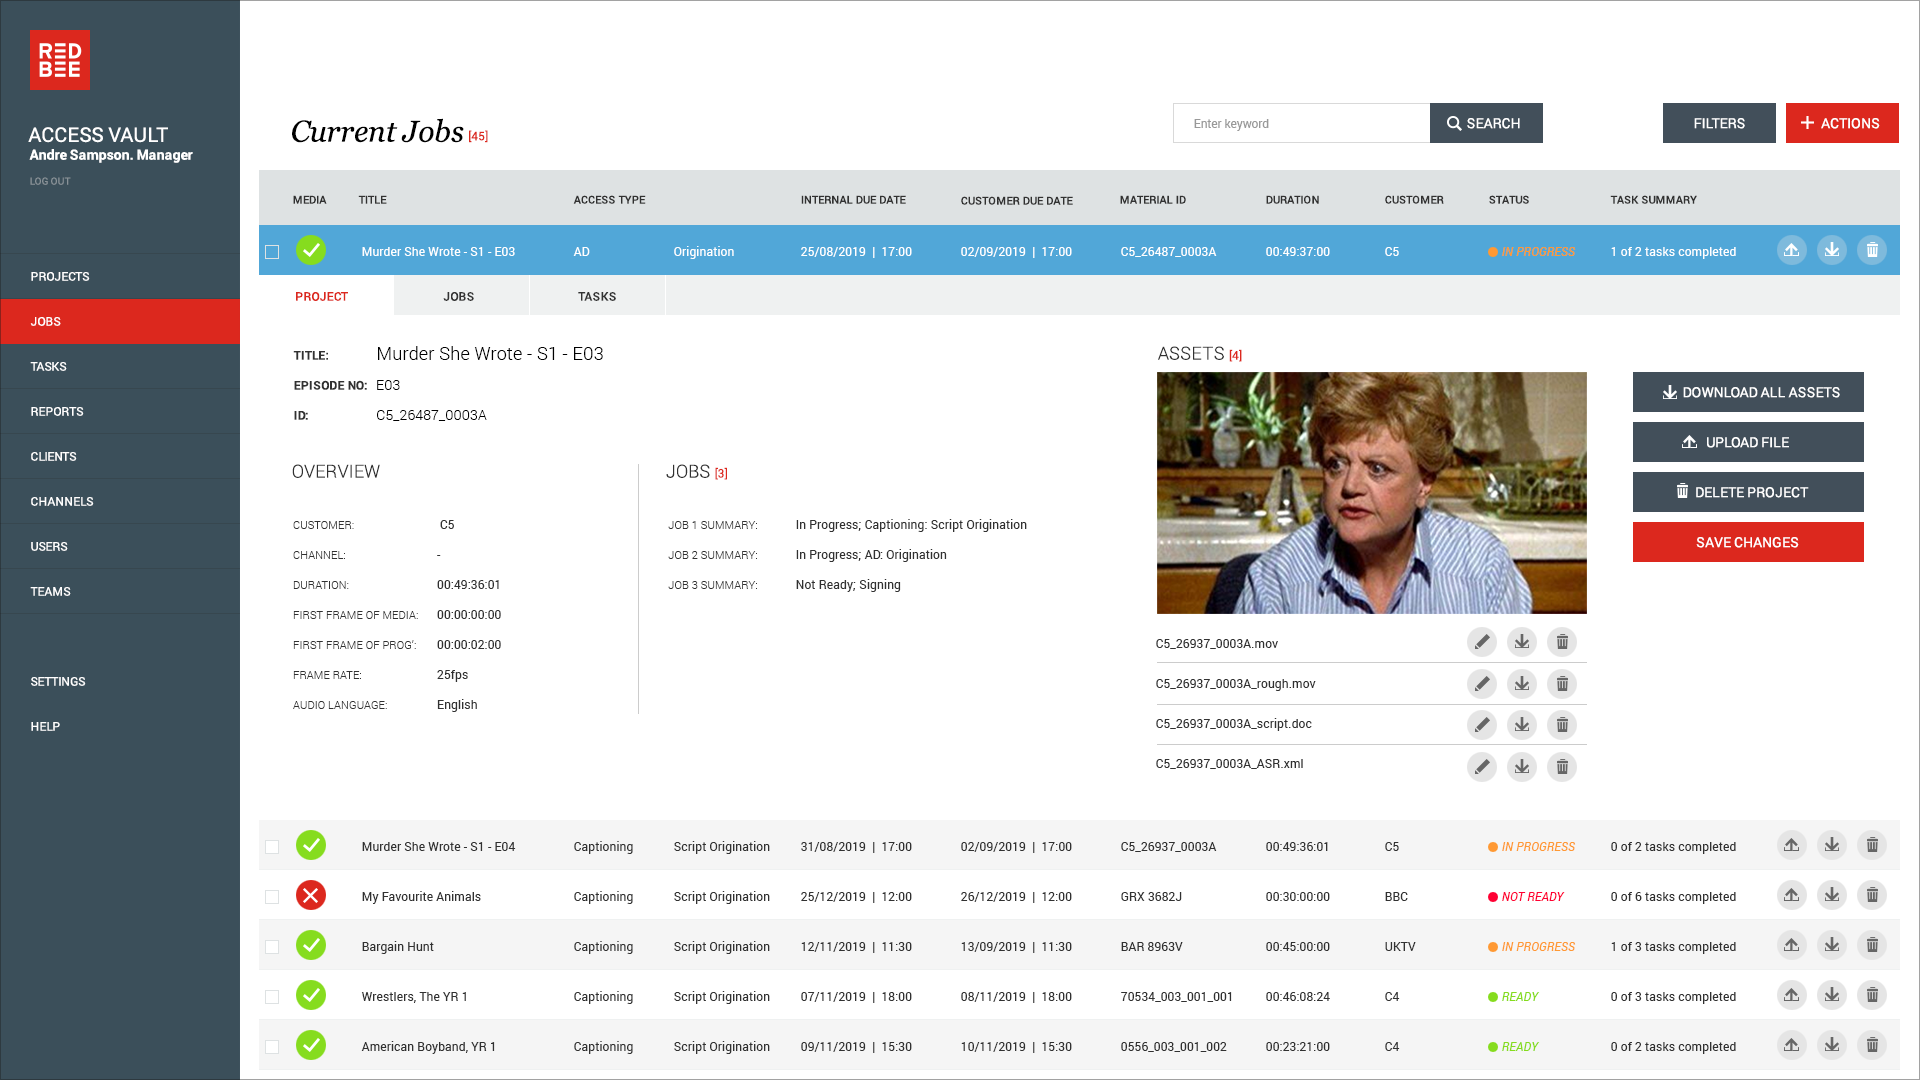1920x1080 pixels.
Task: Click trash icon on My Favourite Animals row
Action: point(1871,896)
